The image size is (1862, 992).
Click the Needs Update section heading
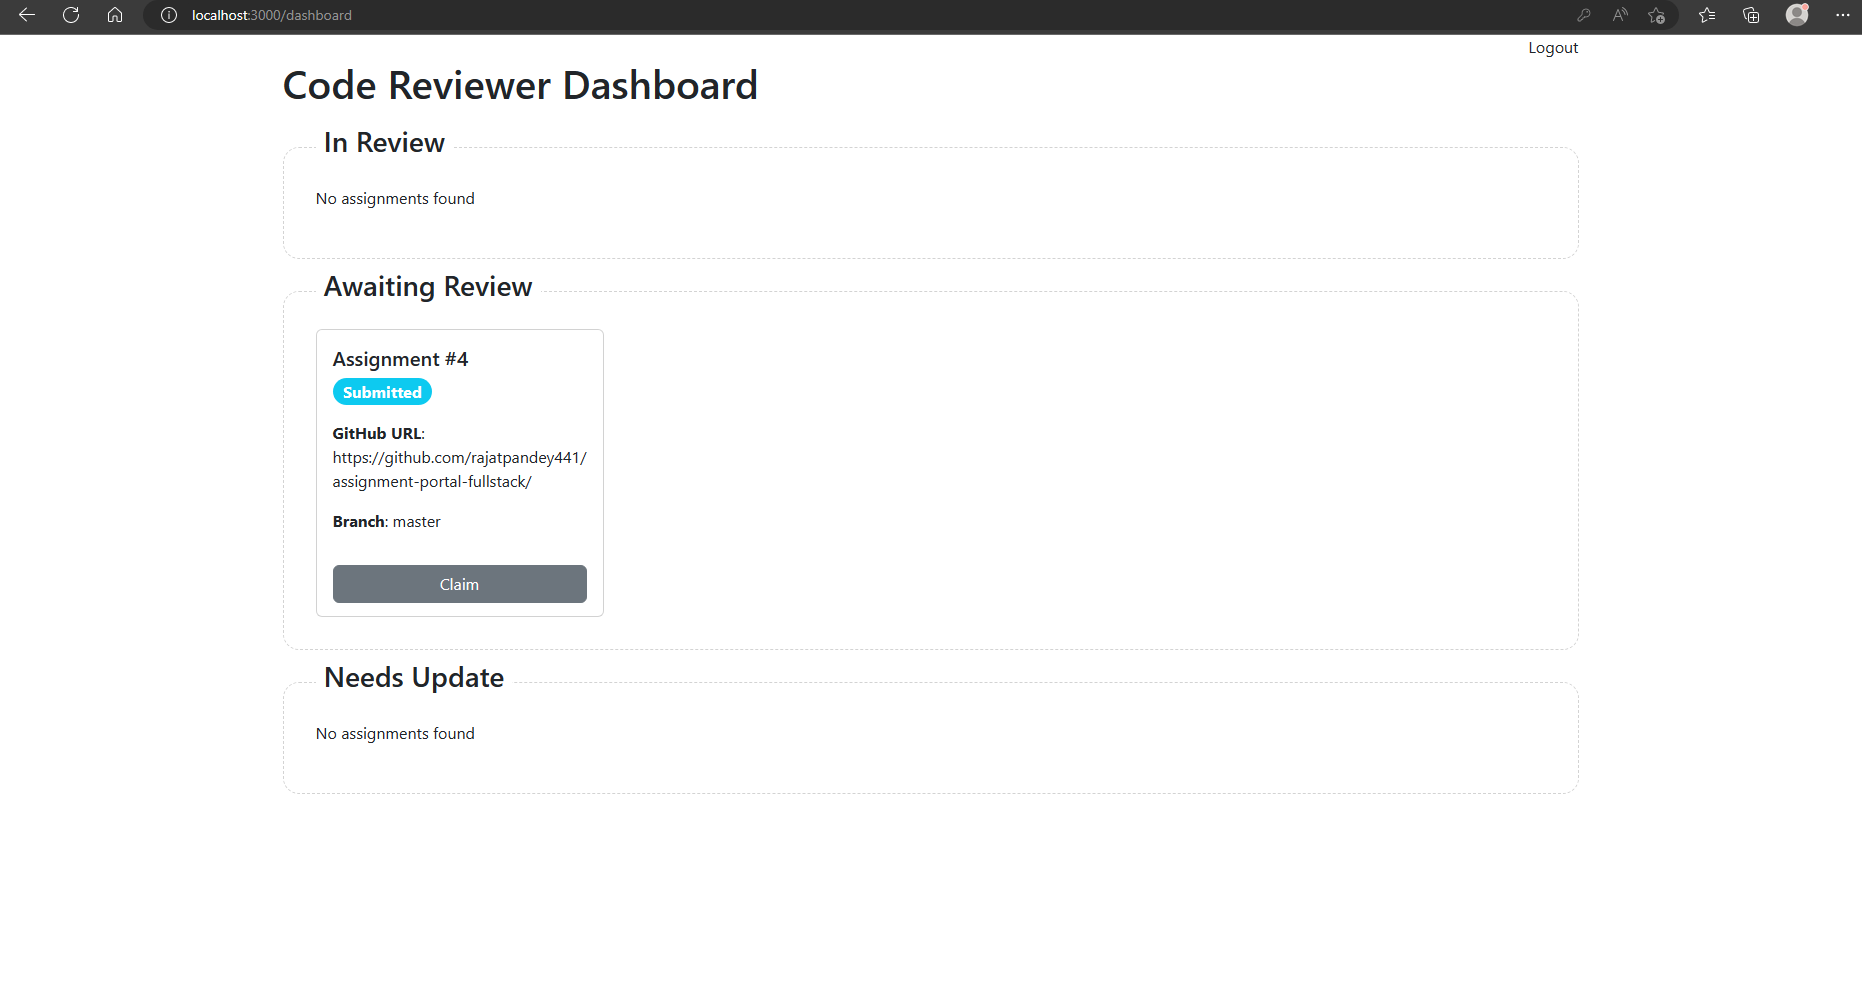pyautogui.click(x=414, y=678)
